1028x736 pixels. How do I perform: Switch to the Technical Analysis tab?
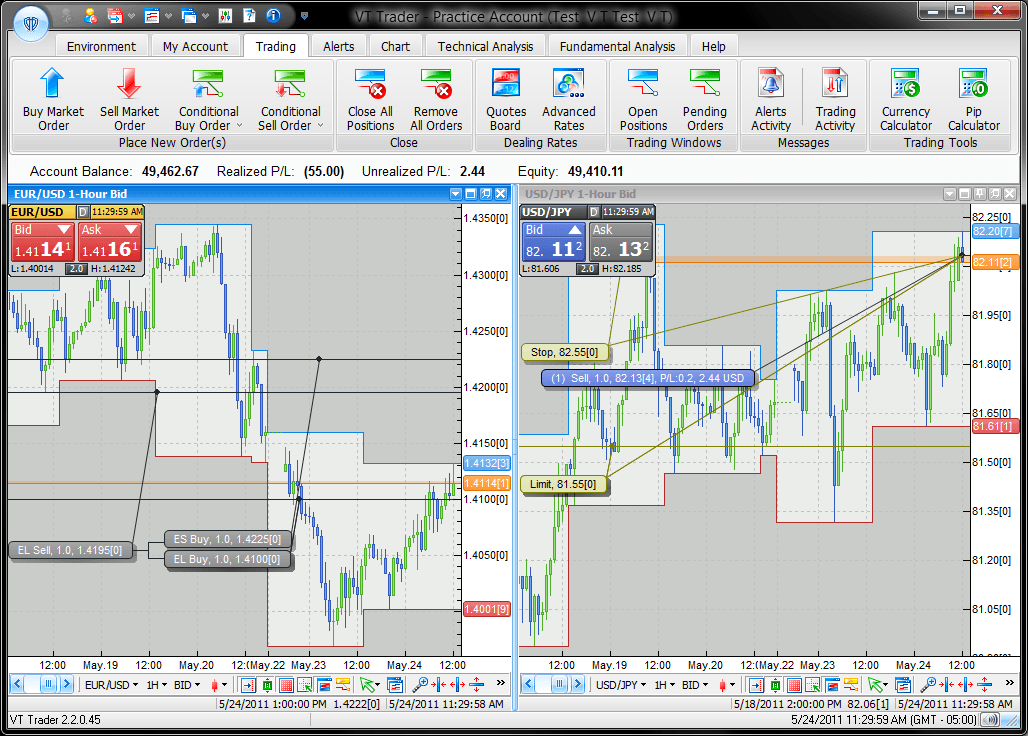point(485,47)
